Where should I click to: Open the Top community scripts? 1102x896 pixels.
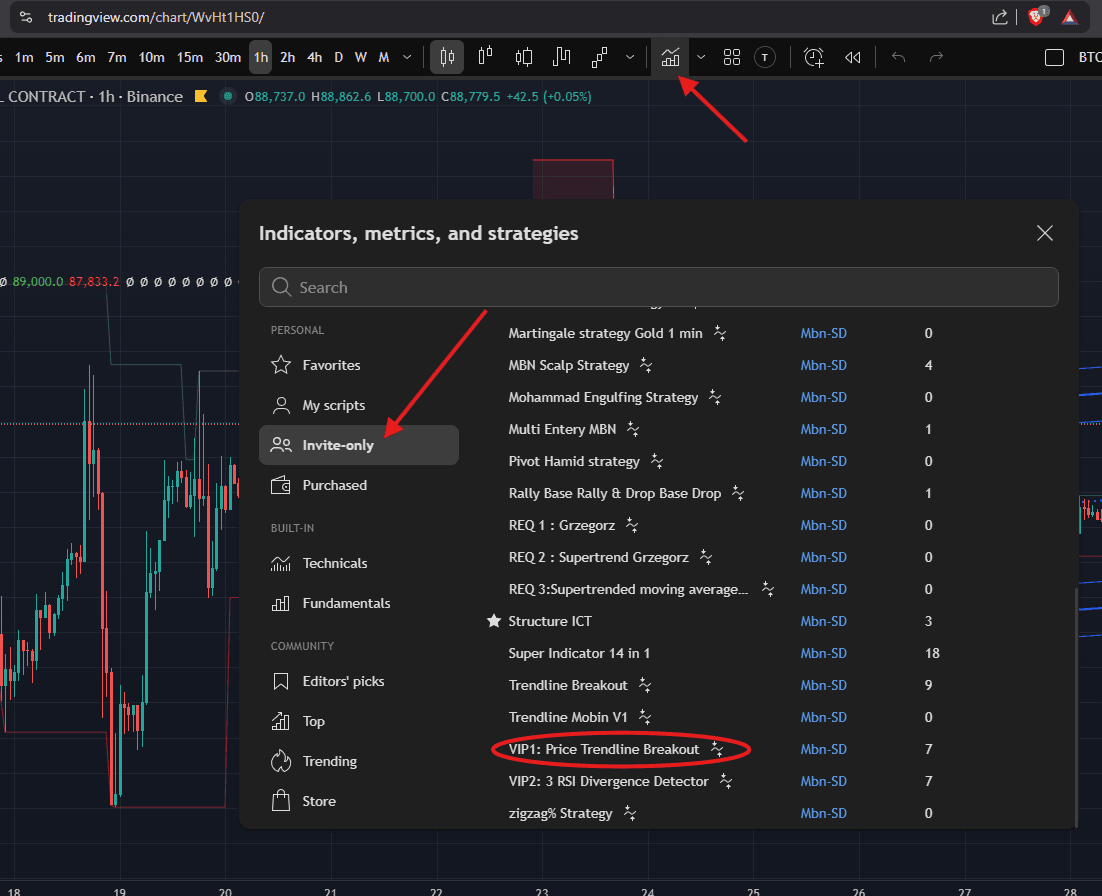point(358,721)
